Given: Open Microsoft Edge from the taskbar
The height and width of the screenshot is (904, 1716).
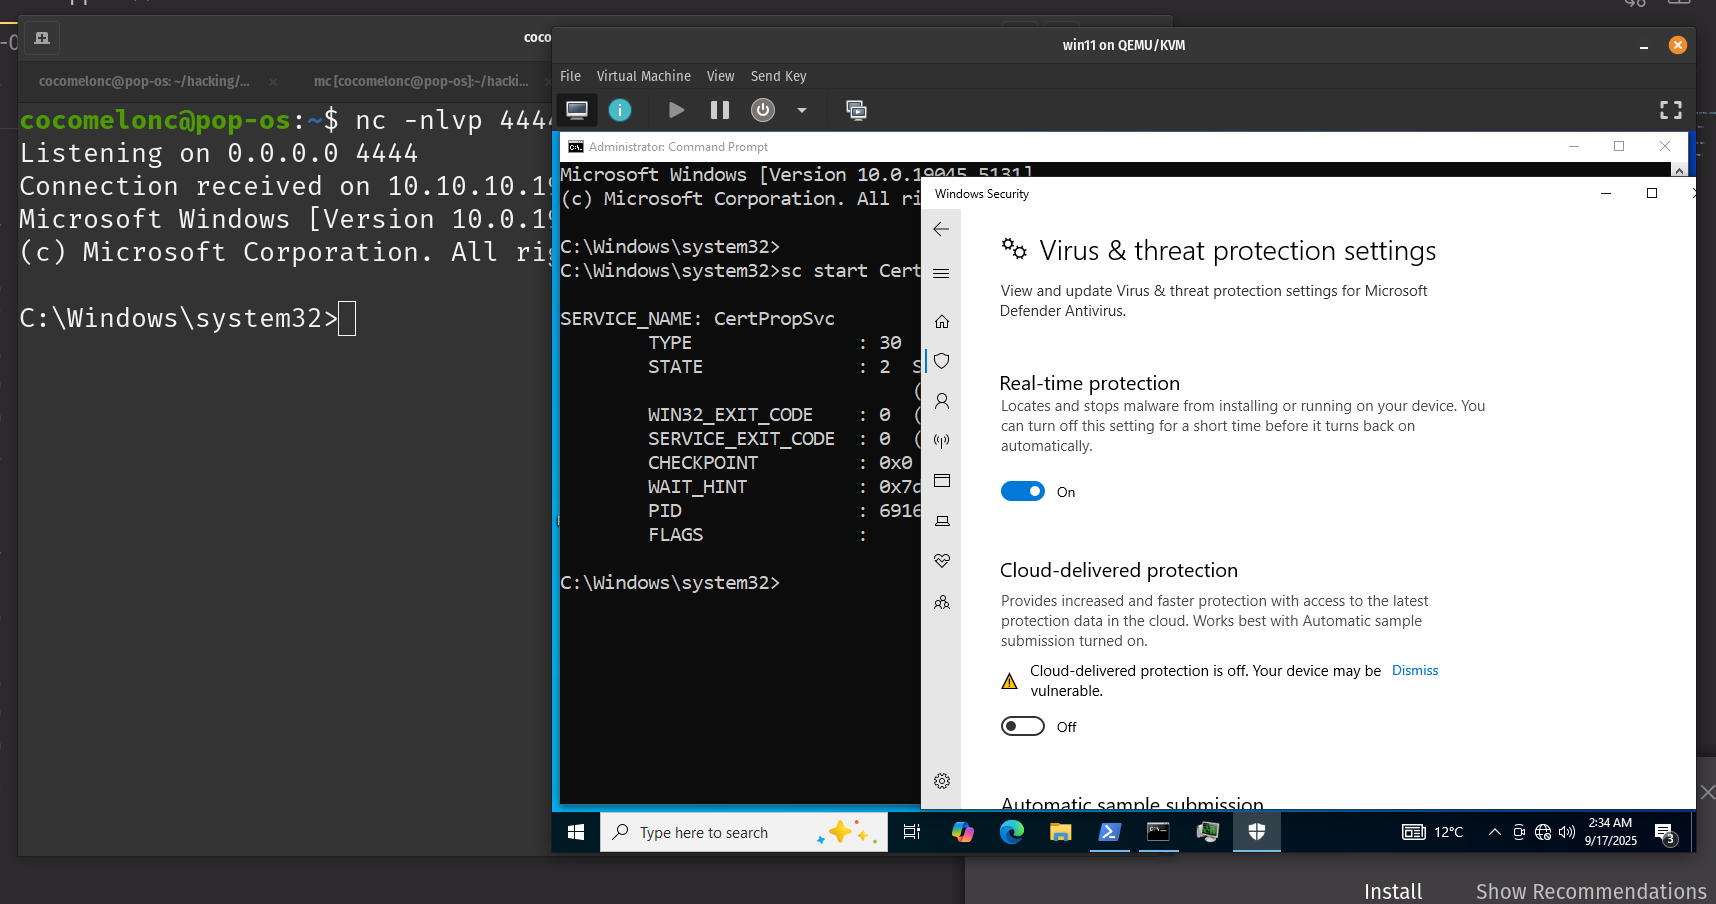Looking at the screenshot, I should tap(1011, 832).
